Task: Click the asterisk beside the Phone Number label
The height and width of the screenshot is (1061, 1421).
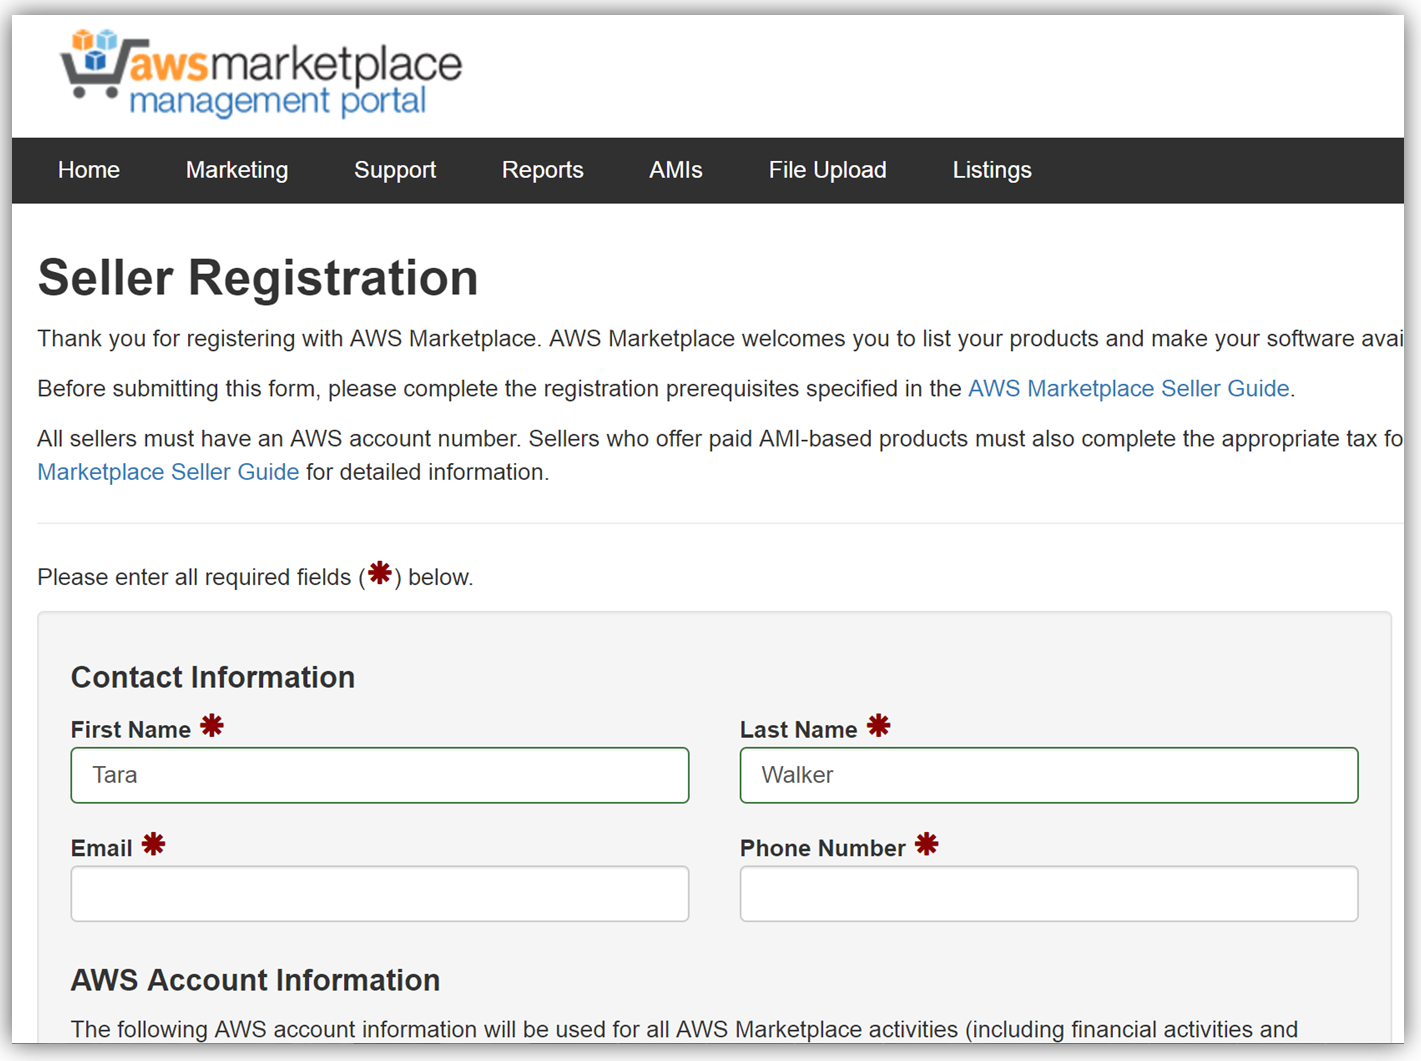Action: 927,845
